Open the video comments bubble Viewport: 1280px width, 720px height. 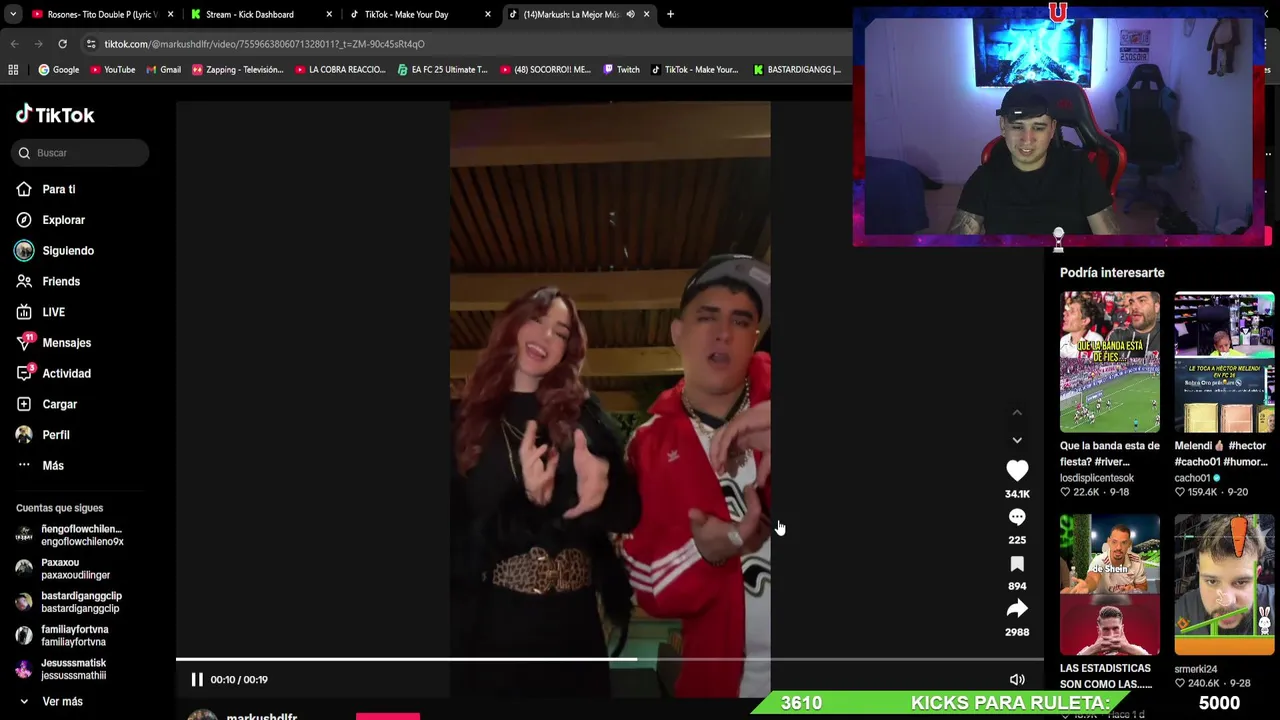1017,517
